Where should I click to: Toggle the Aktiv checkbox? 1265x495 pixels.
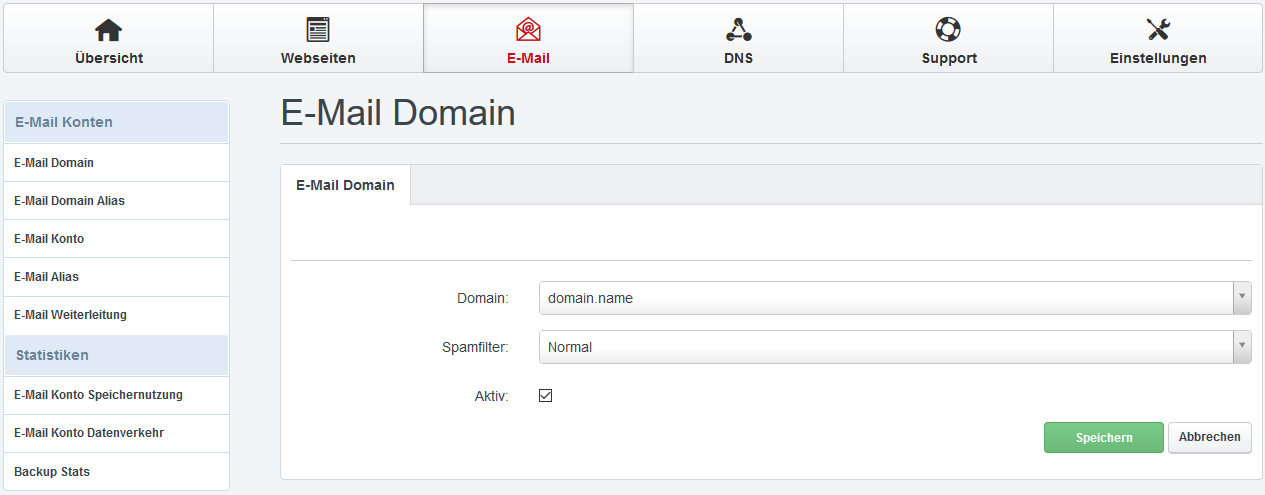click(x=546, y=396)
